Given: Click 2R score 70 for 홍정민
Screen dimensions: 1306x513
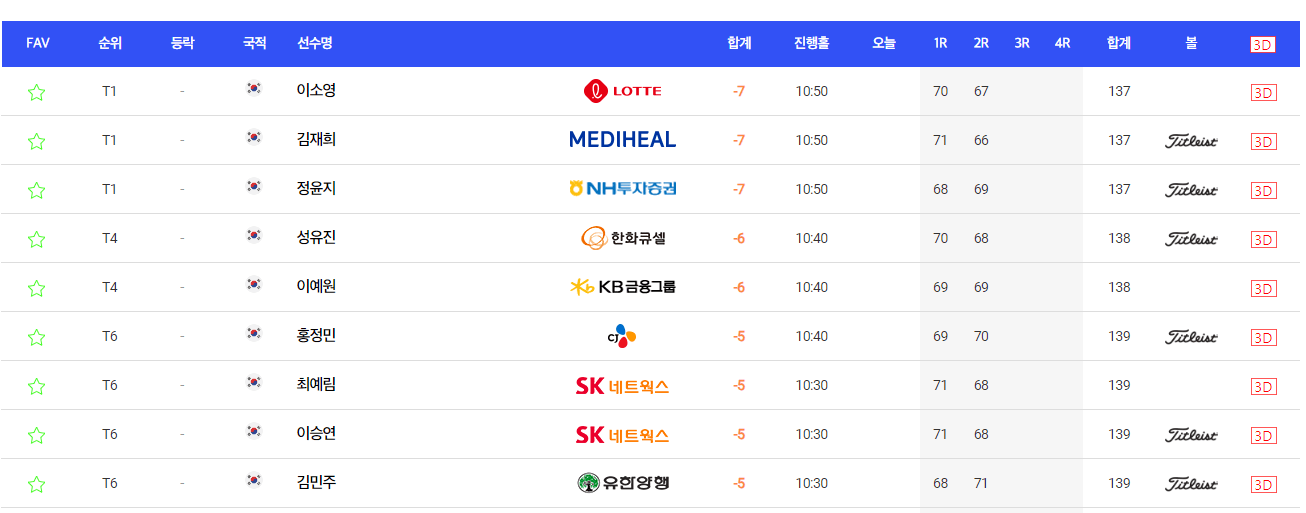Looking at the screenshot, I should [981, 337].
